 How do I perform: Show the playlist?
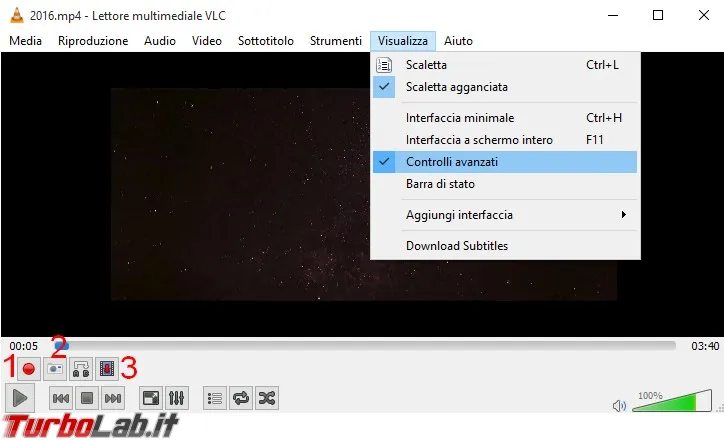click(x=215, y=398)
